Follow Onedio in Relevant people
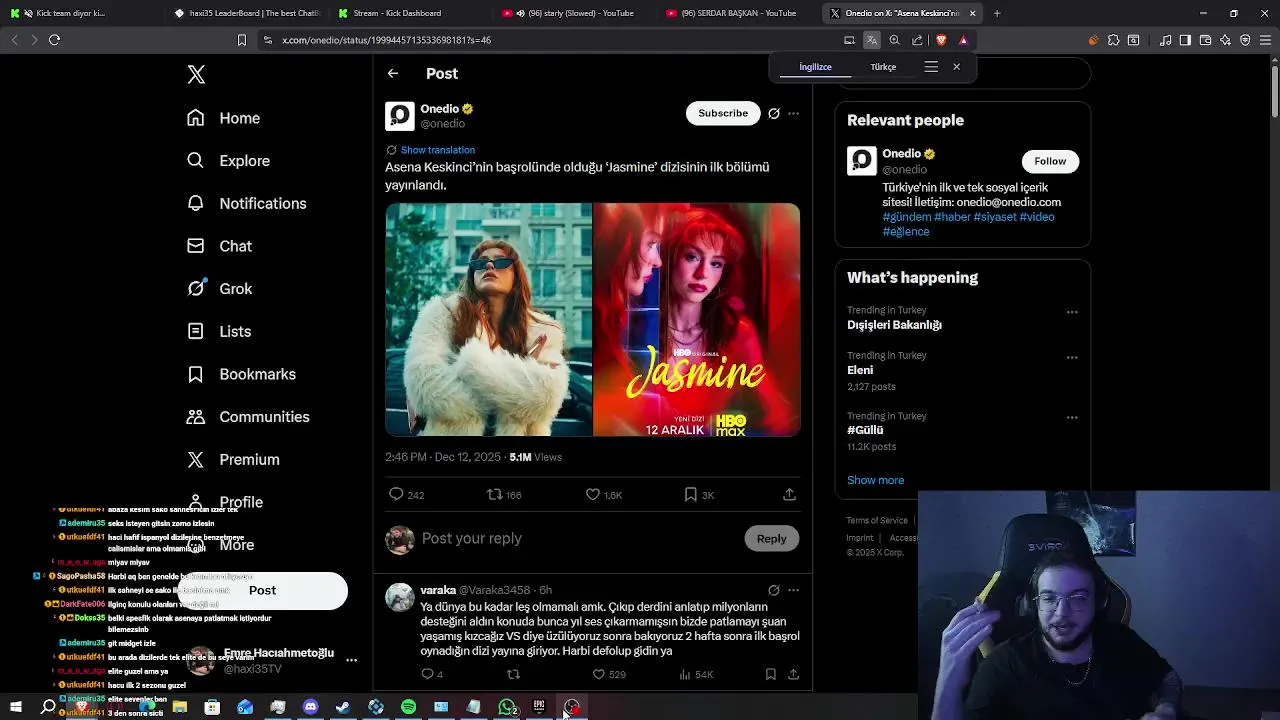This screenshot has width=1280, height=720. coord(1050,161)
